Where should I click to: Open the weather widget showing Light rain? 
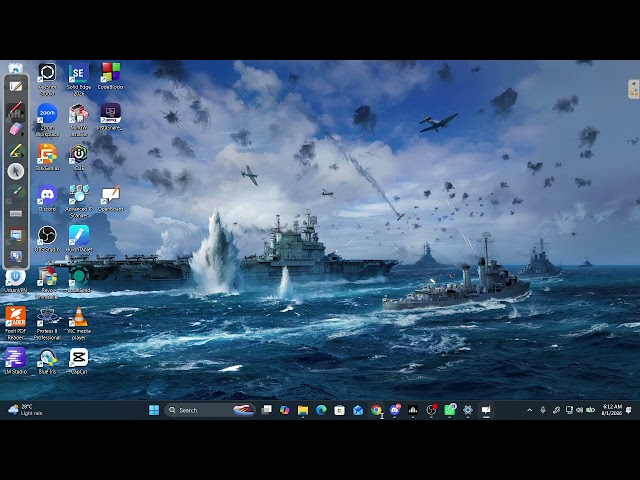[25, 410]
